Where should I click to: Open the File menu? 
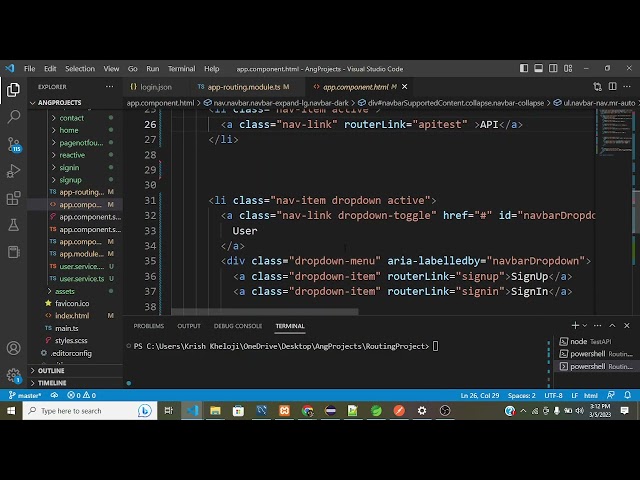point(29,69)
